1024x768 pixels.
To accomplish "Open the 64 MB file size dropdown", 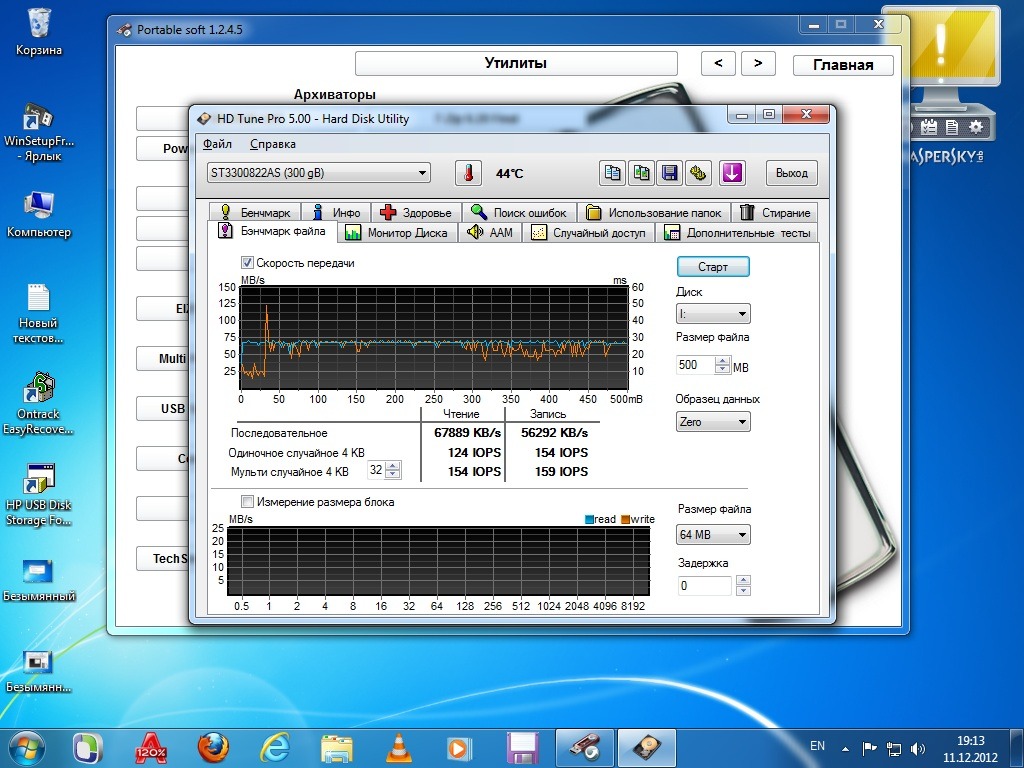I will point(712,534).
